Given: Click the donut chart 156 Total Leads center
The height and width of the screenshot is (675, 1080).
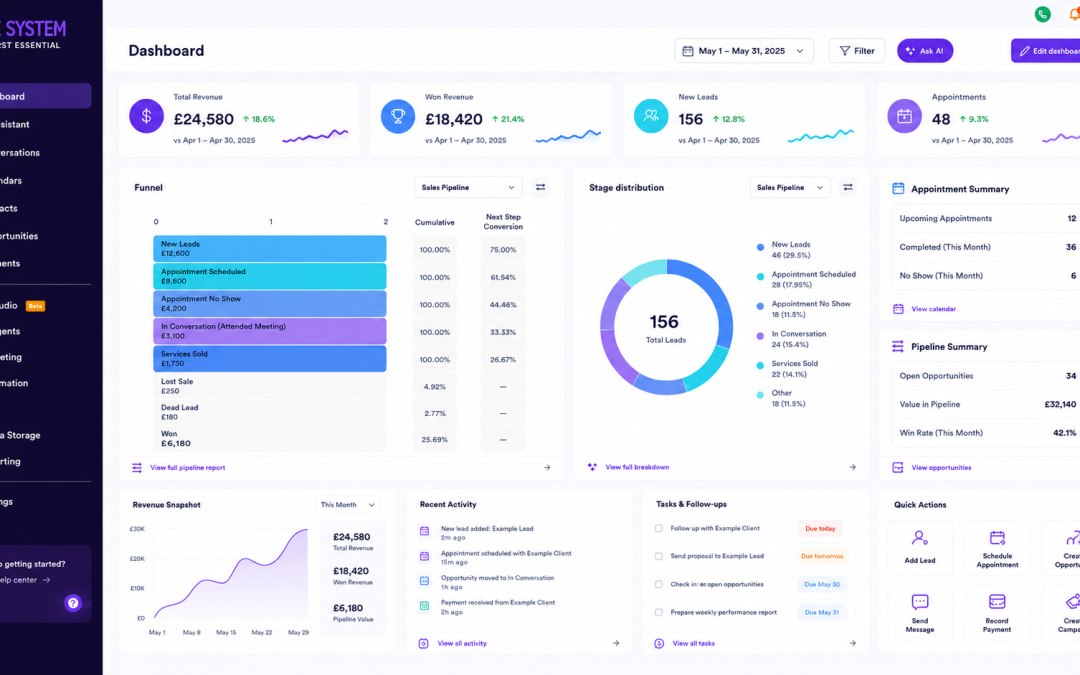Looking at the screenshot, I should pos(665,328).
